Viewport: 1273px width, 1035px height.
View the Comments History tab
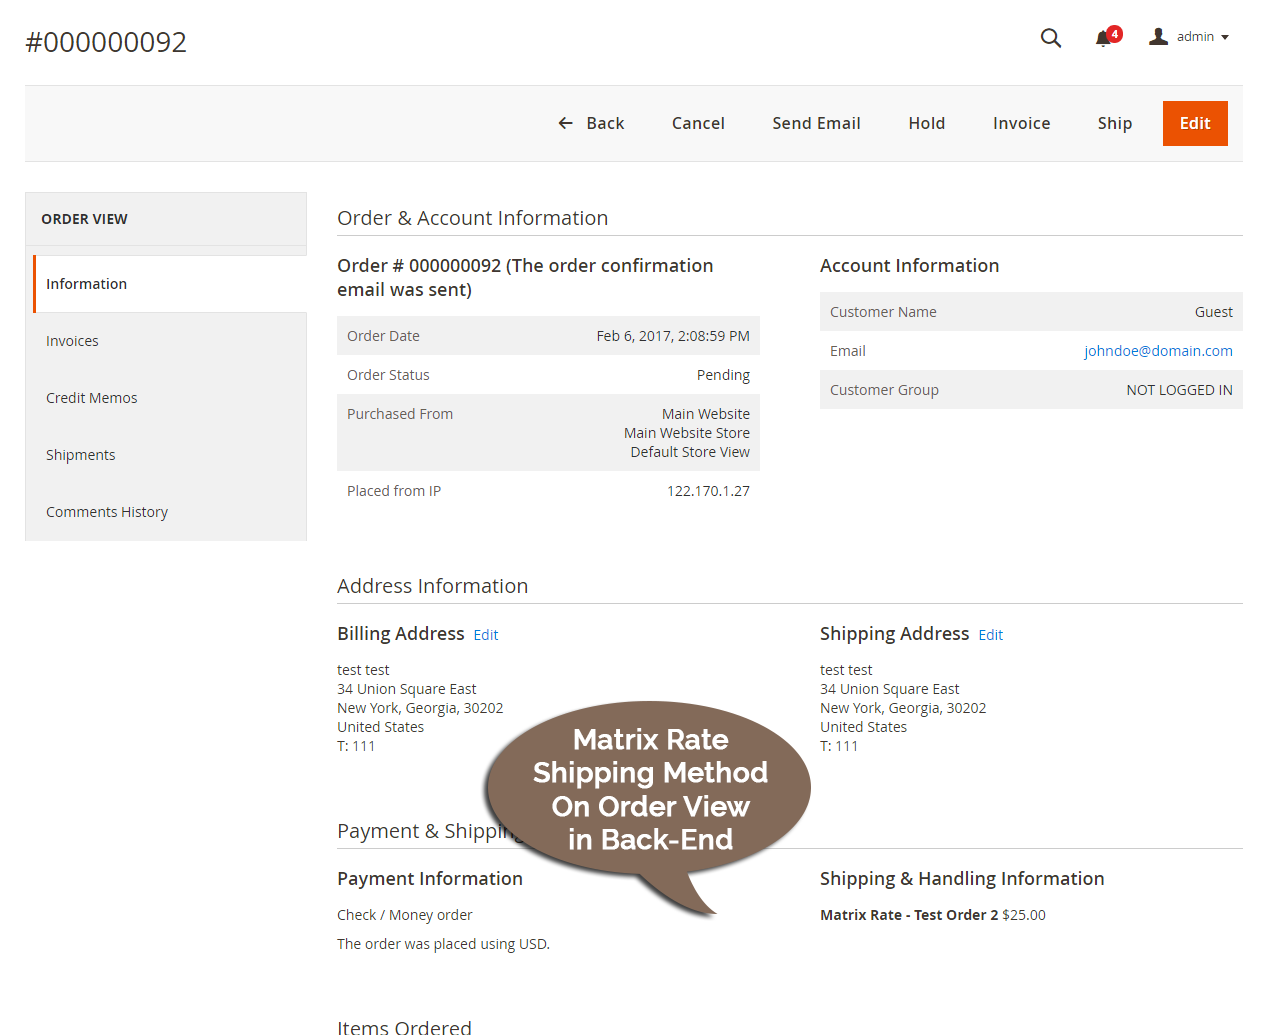pos(106,511)
